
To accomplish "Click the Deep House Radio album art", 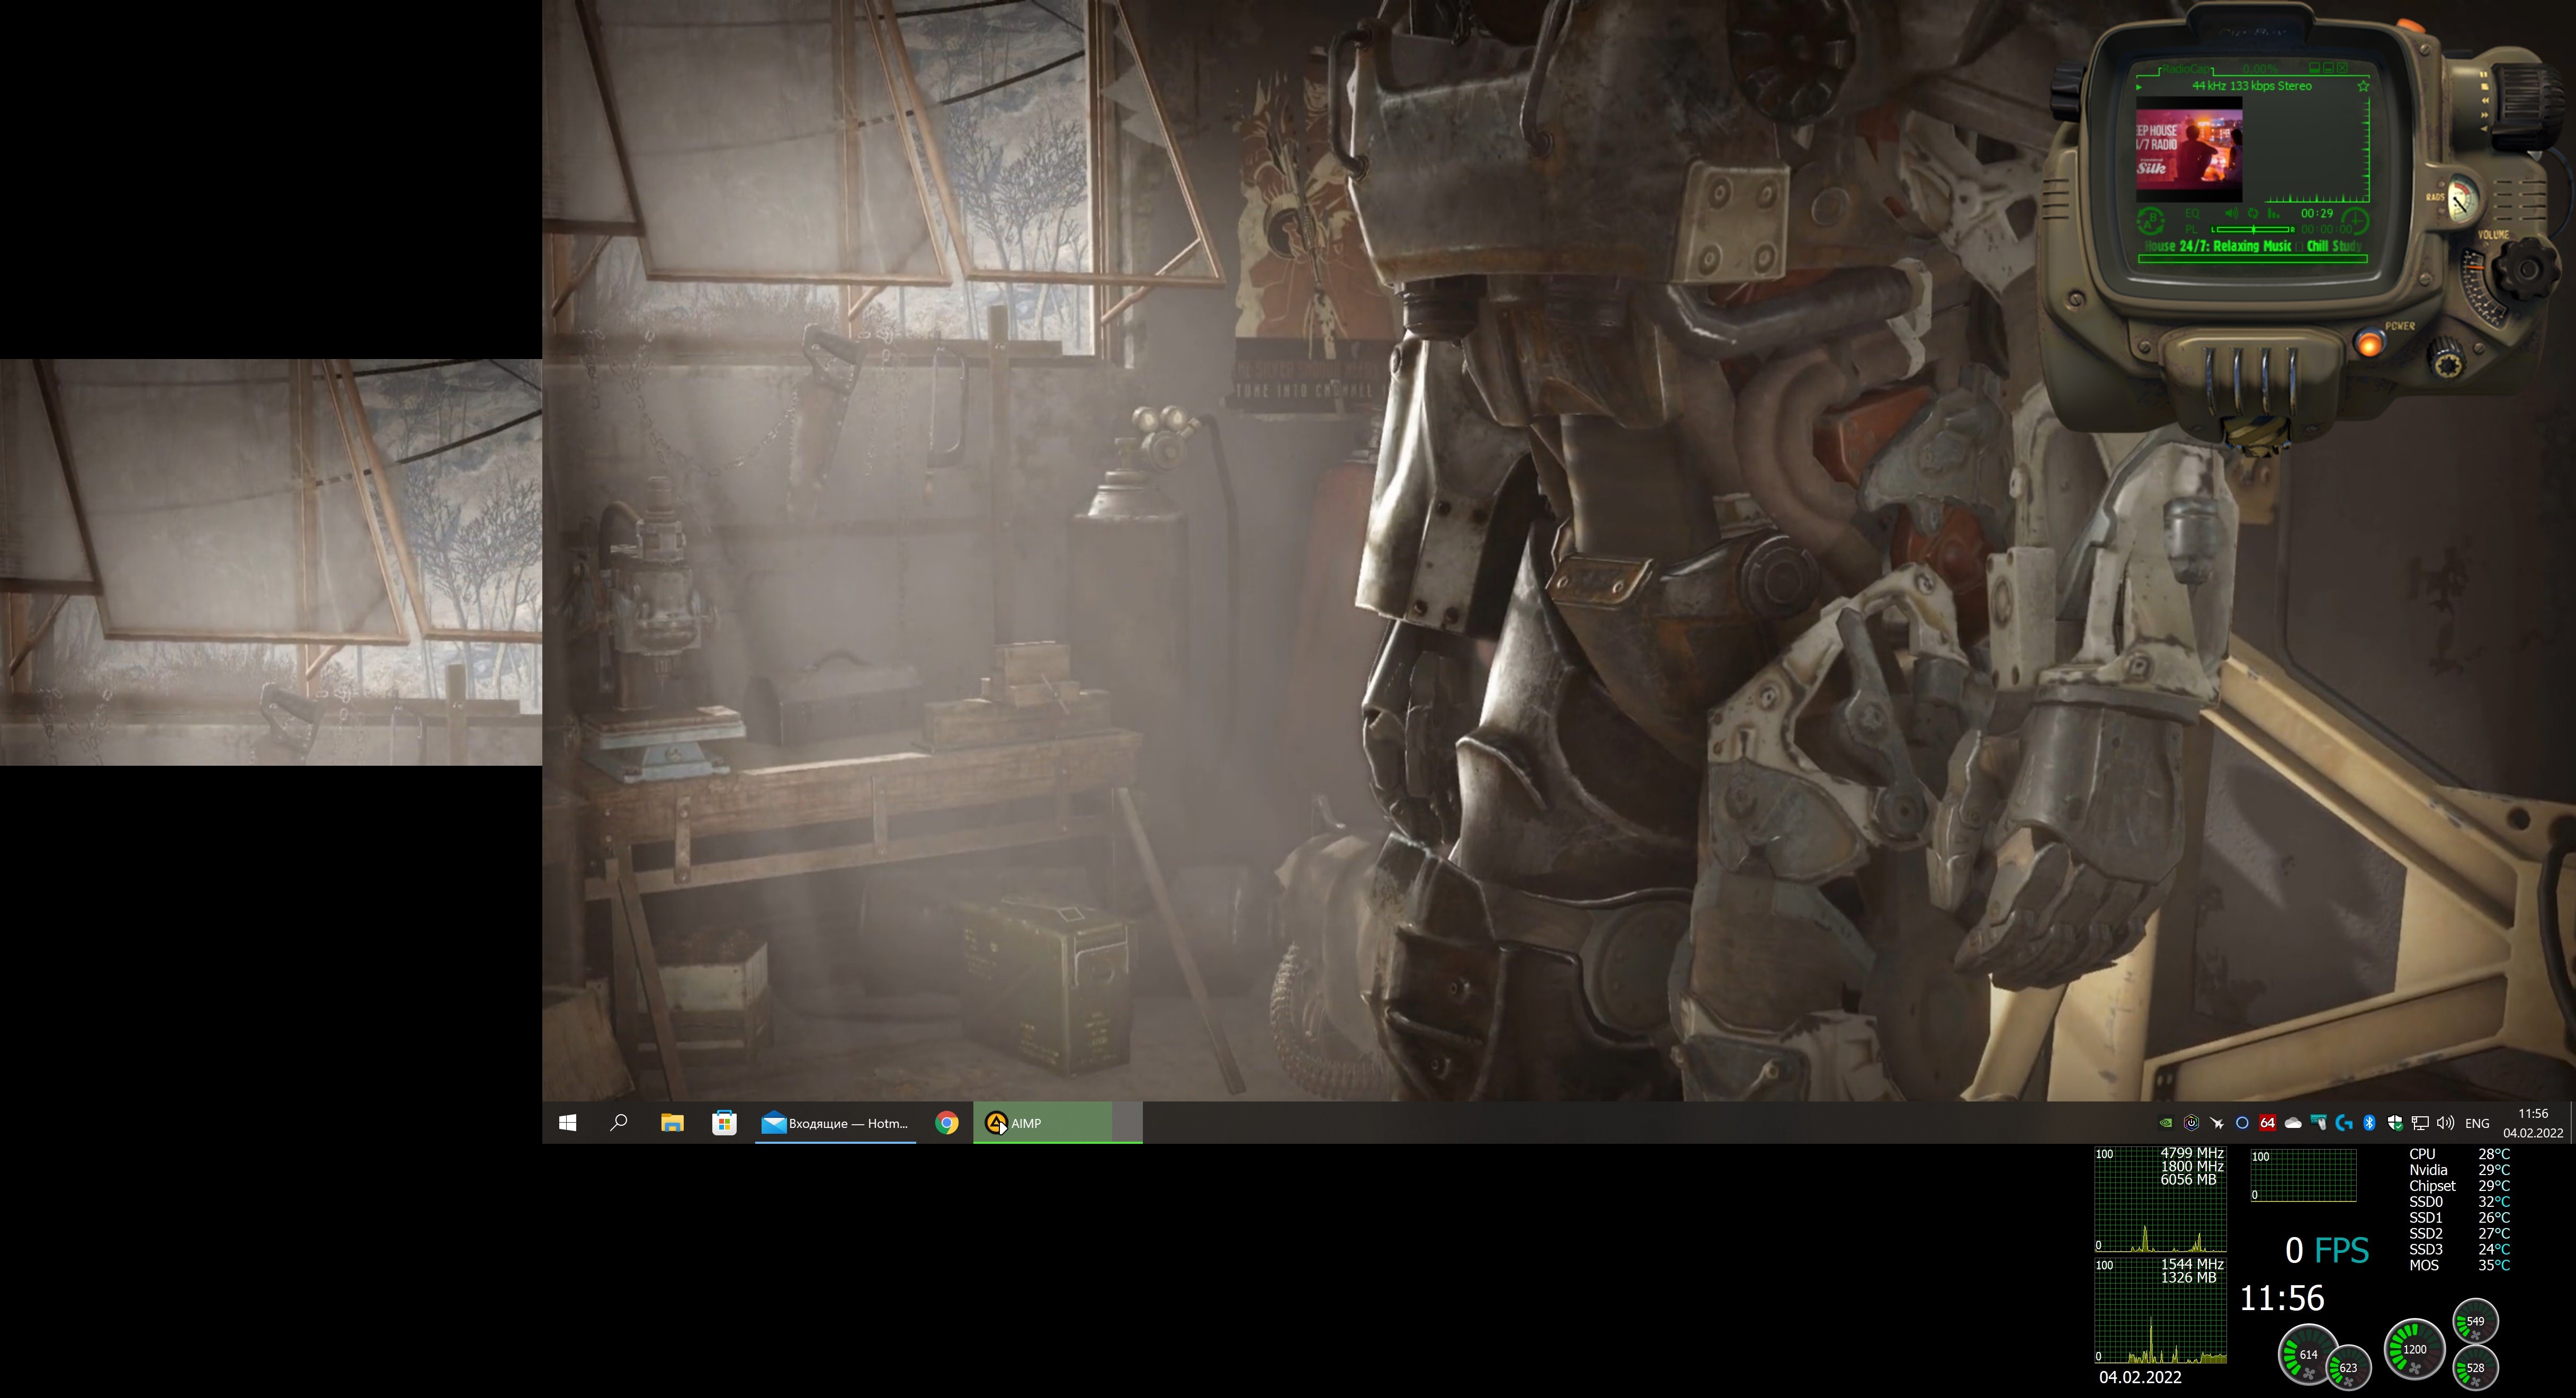I will tap(2190, 149).
